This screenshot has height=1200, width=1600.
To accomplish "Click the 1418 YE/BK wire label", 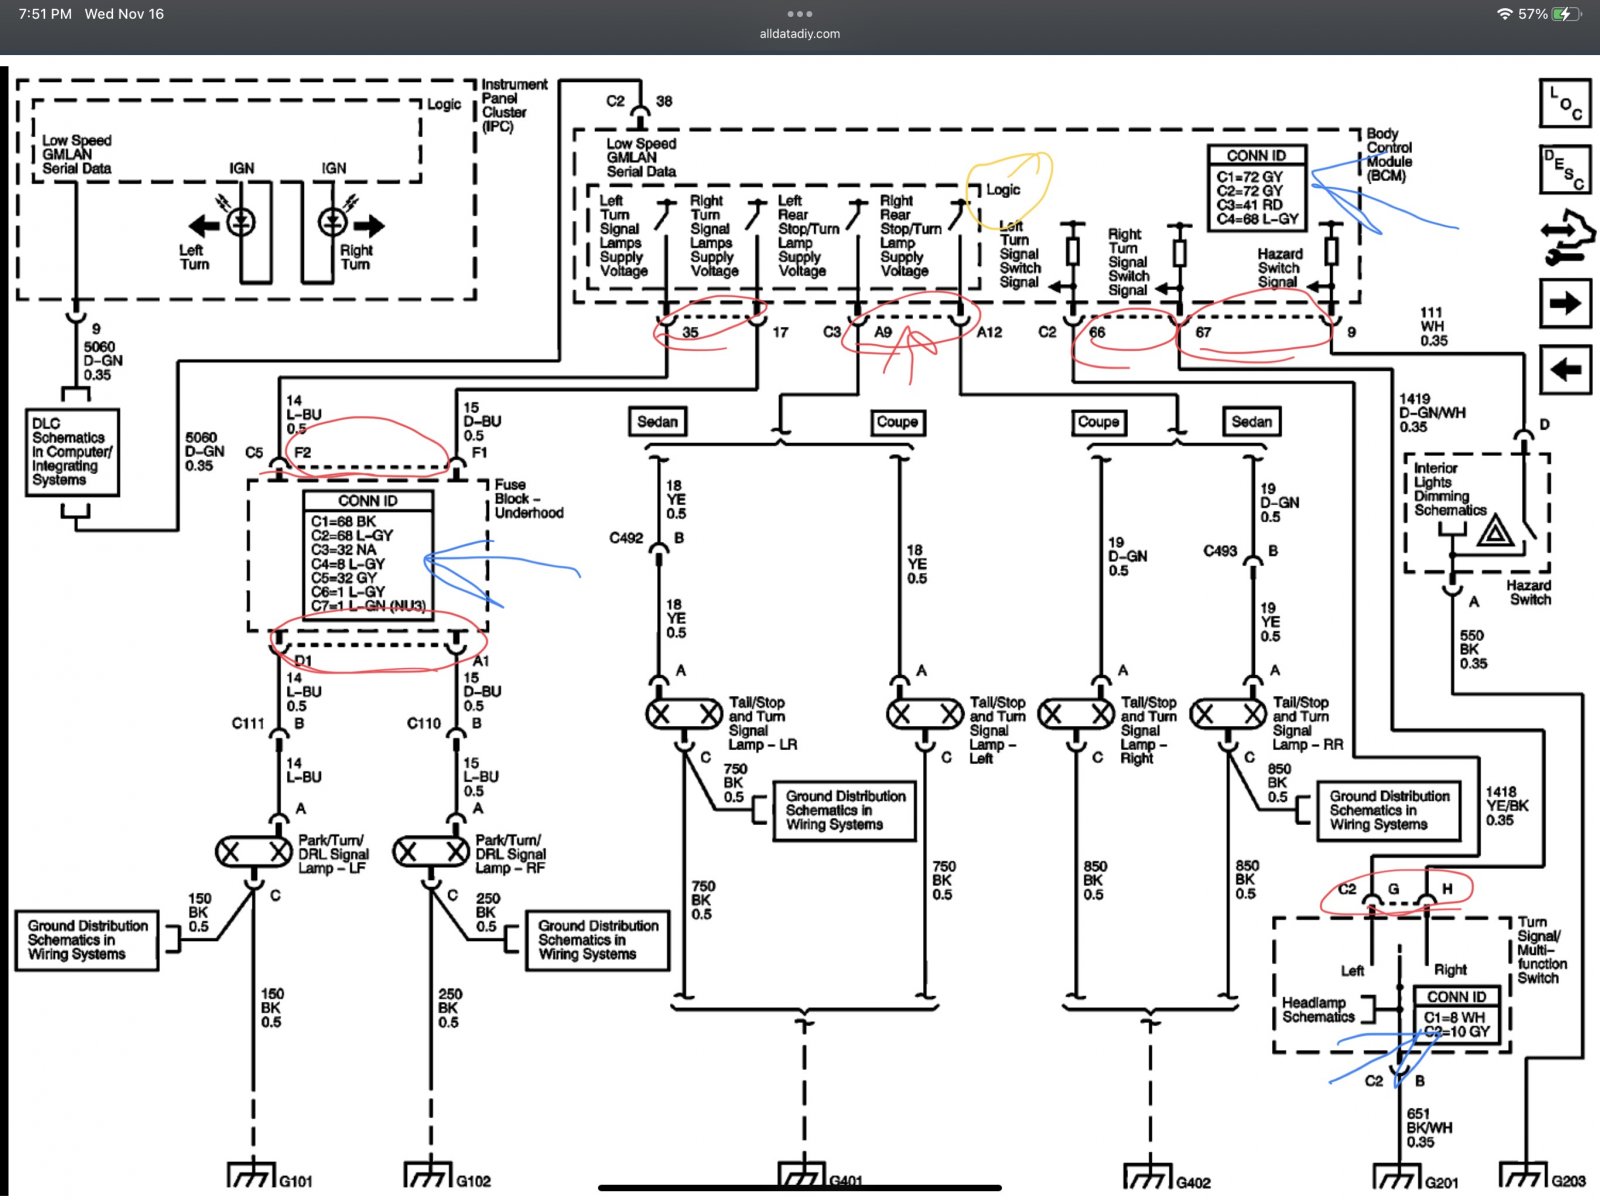I will pyautogui.click(x=1507, y=806).
